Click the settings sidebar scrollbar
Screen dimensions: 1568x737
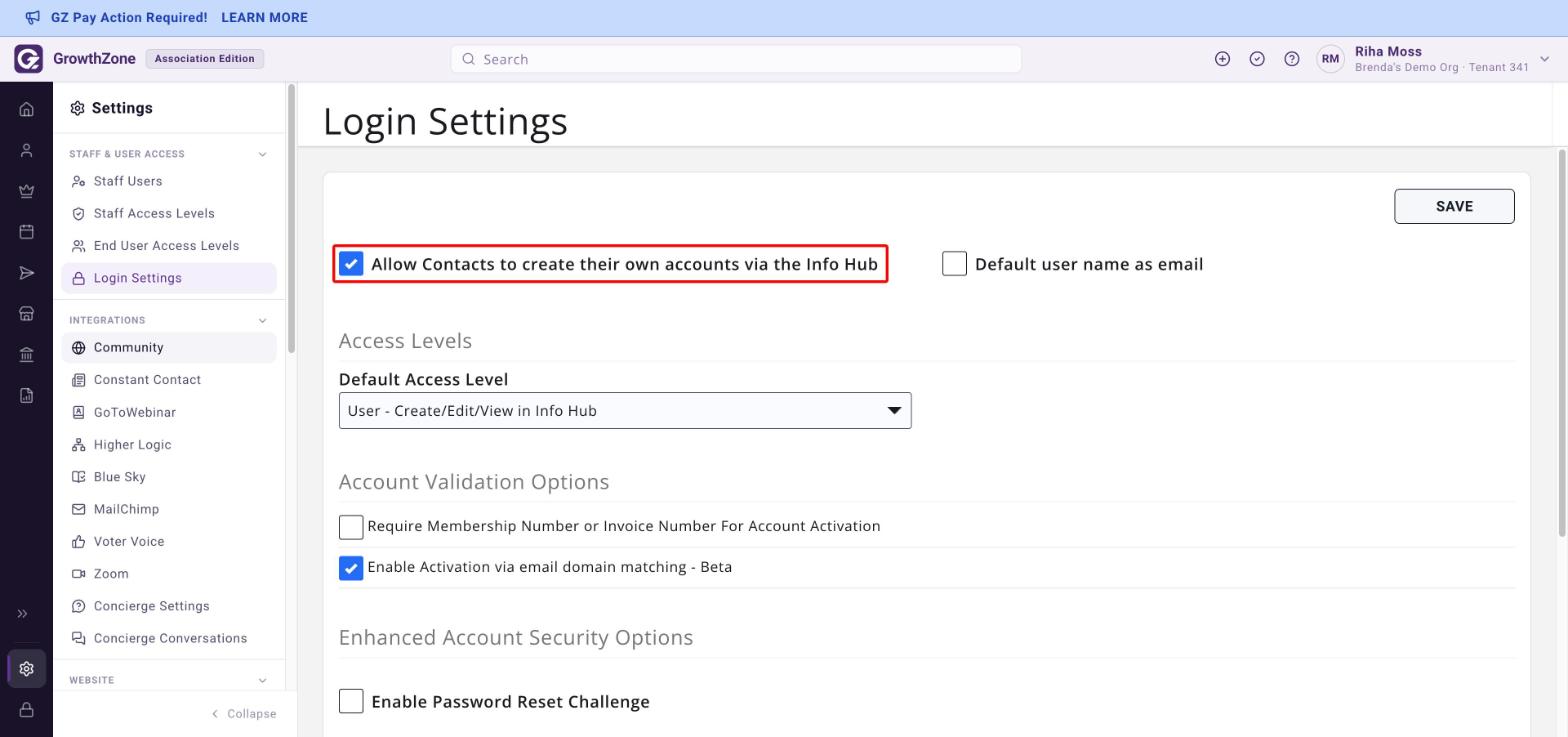291,218
